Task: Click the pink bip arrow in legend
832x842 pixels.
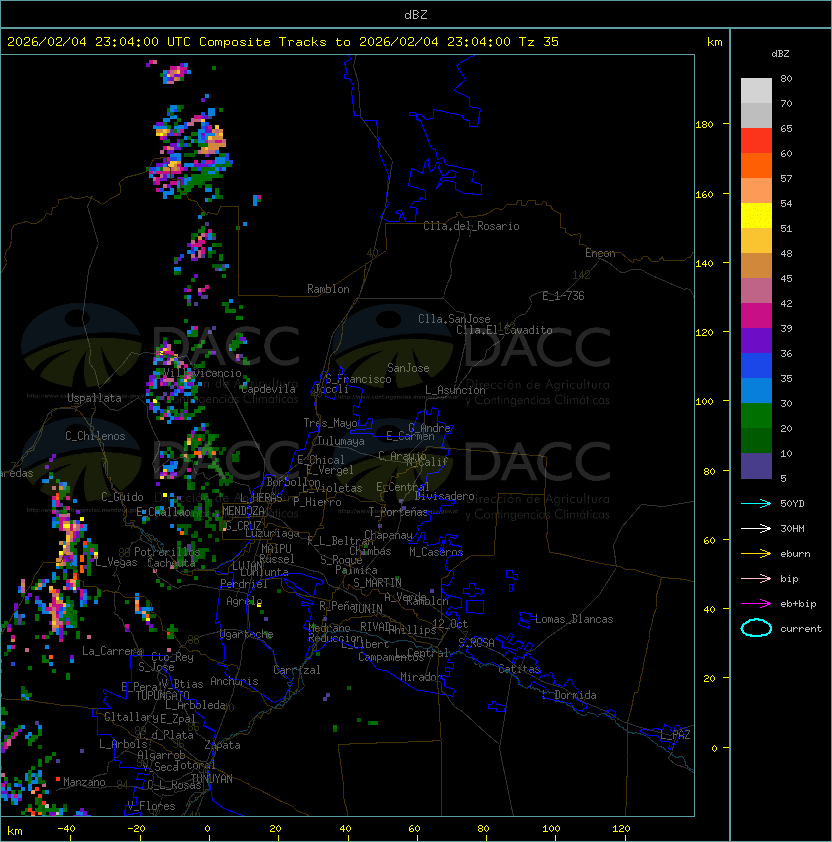Action: click(x=756, y=578)
